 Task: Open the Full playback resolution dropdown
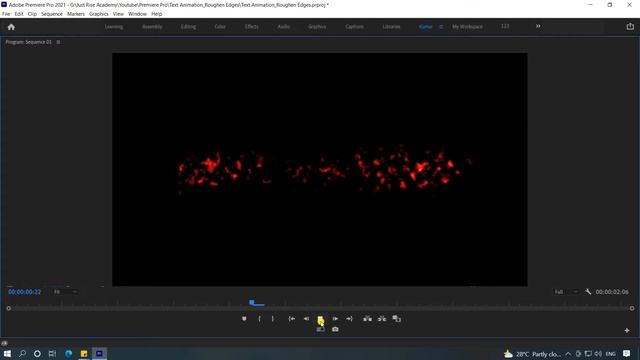567,292
